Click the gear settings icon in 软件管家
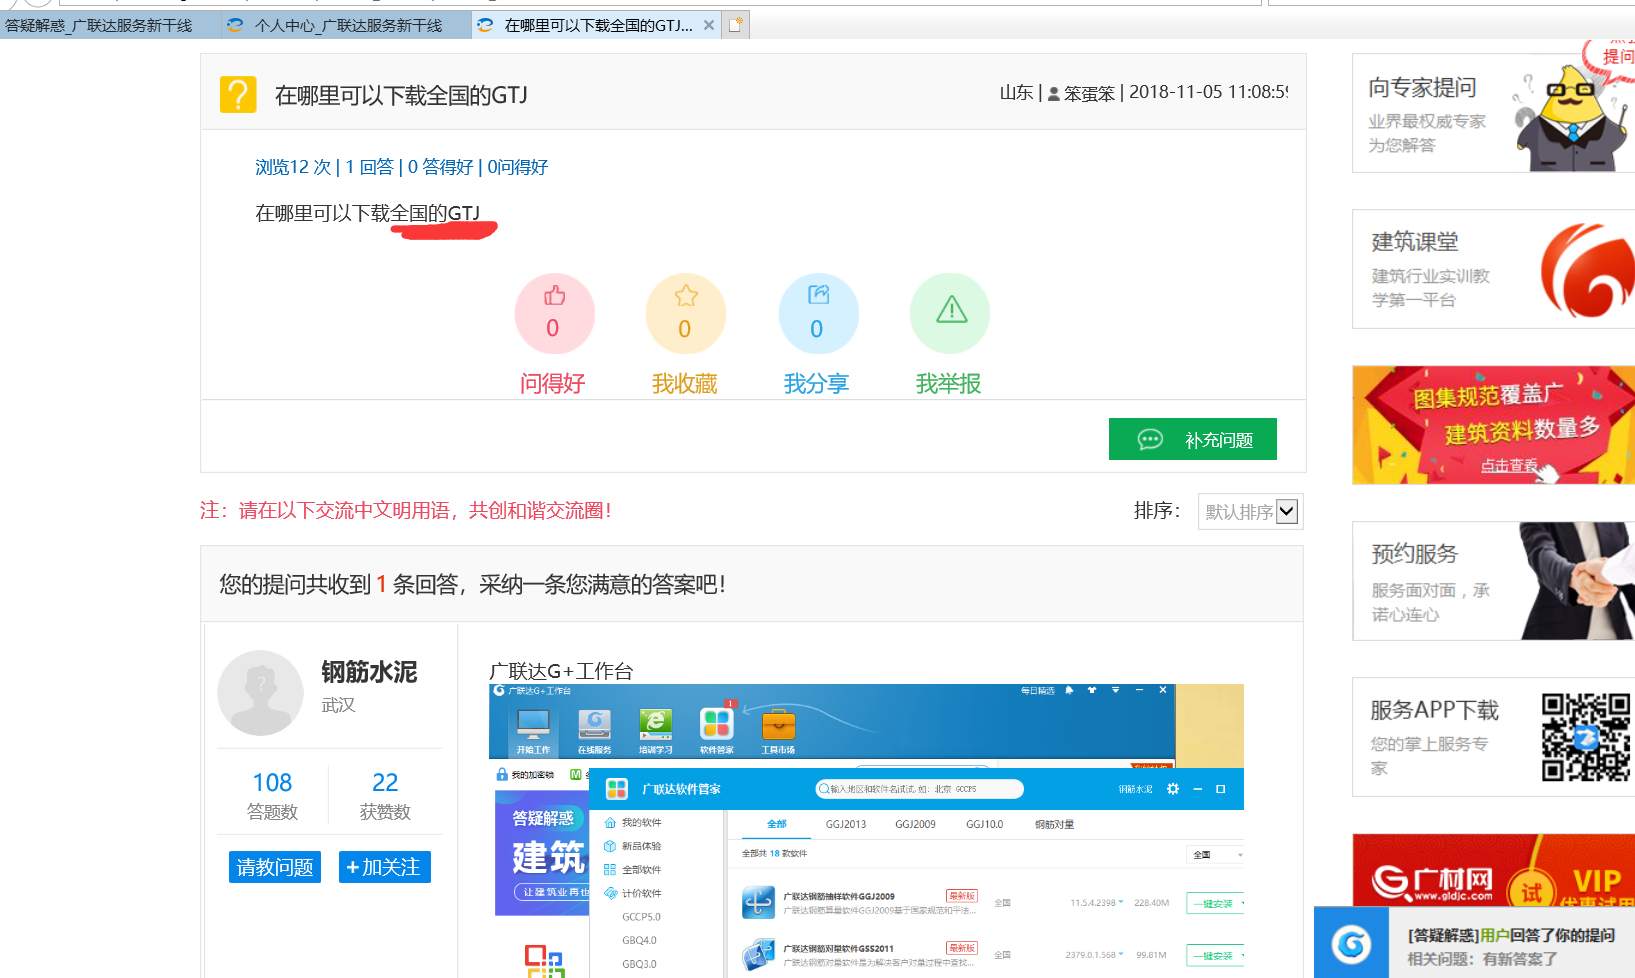Image resolution: width=1635 pixels, height=978 pixels. [x=1173, y=789]
